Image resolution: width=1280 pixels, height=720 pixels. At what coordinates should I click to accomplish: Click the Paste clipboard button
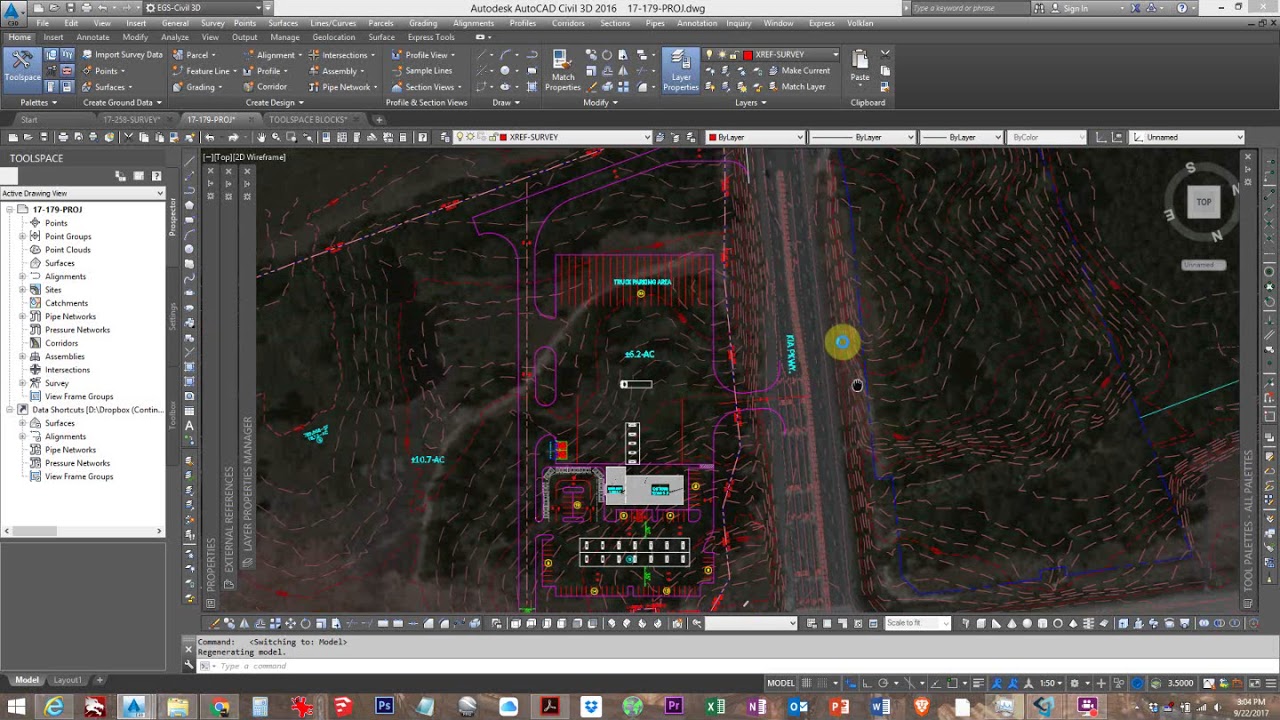(x=860, y=66)
